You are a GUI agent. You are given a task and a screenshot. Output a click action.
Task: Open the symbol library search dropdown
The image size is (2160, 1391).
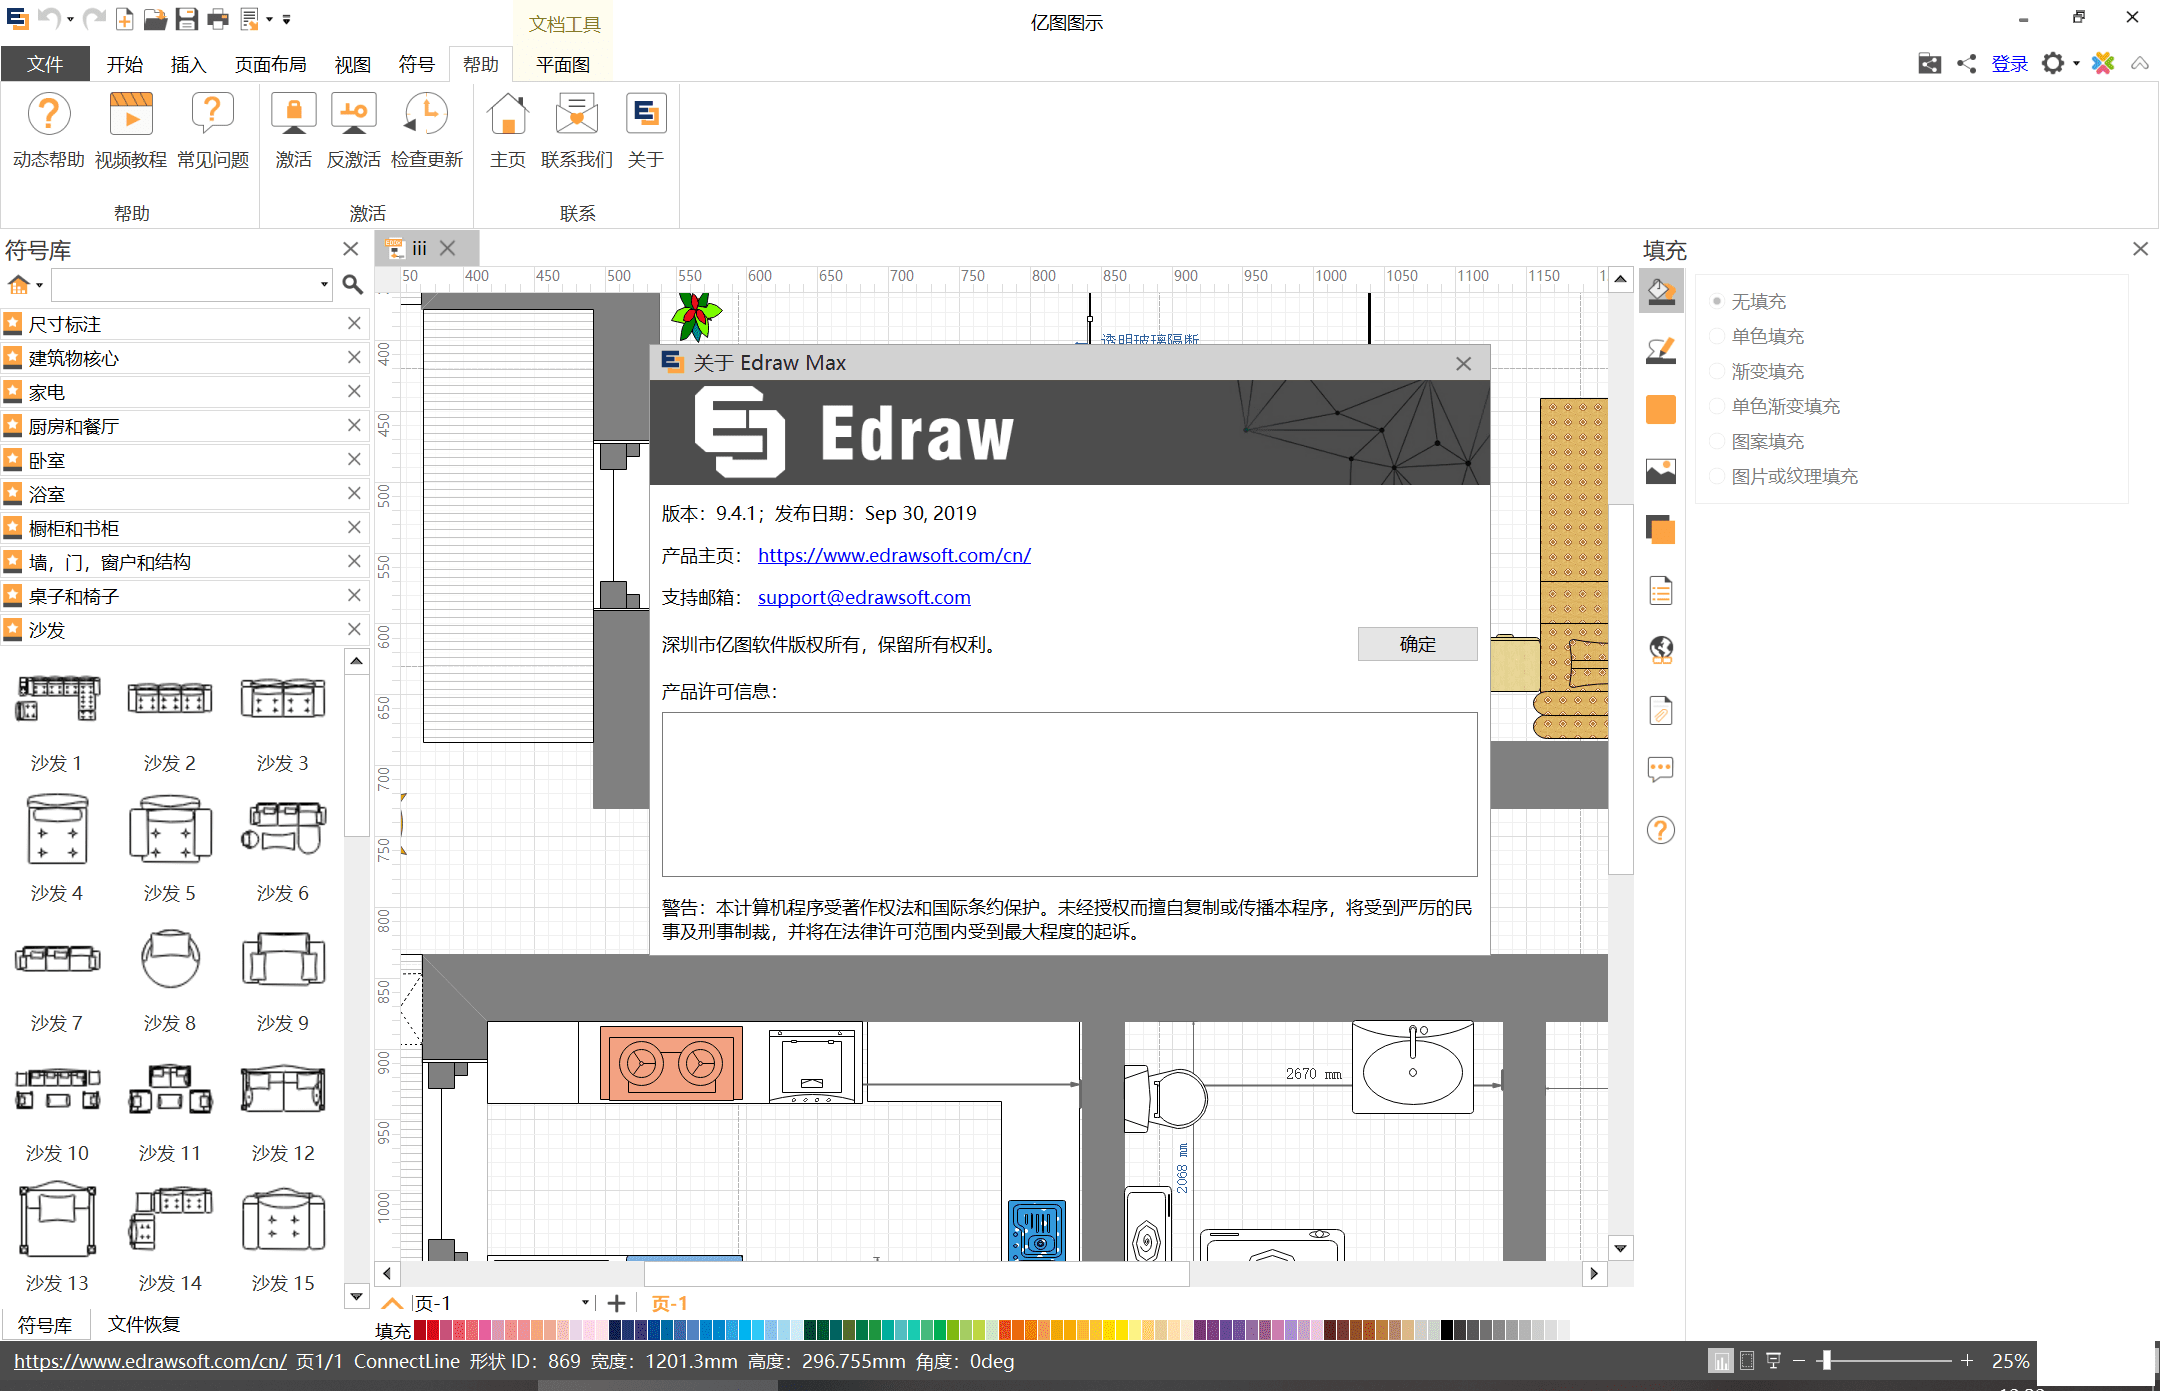[324, 285]
